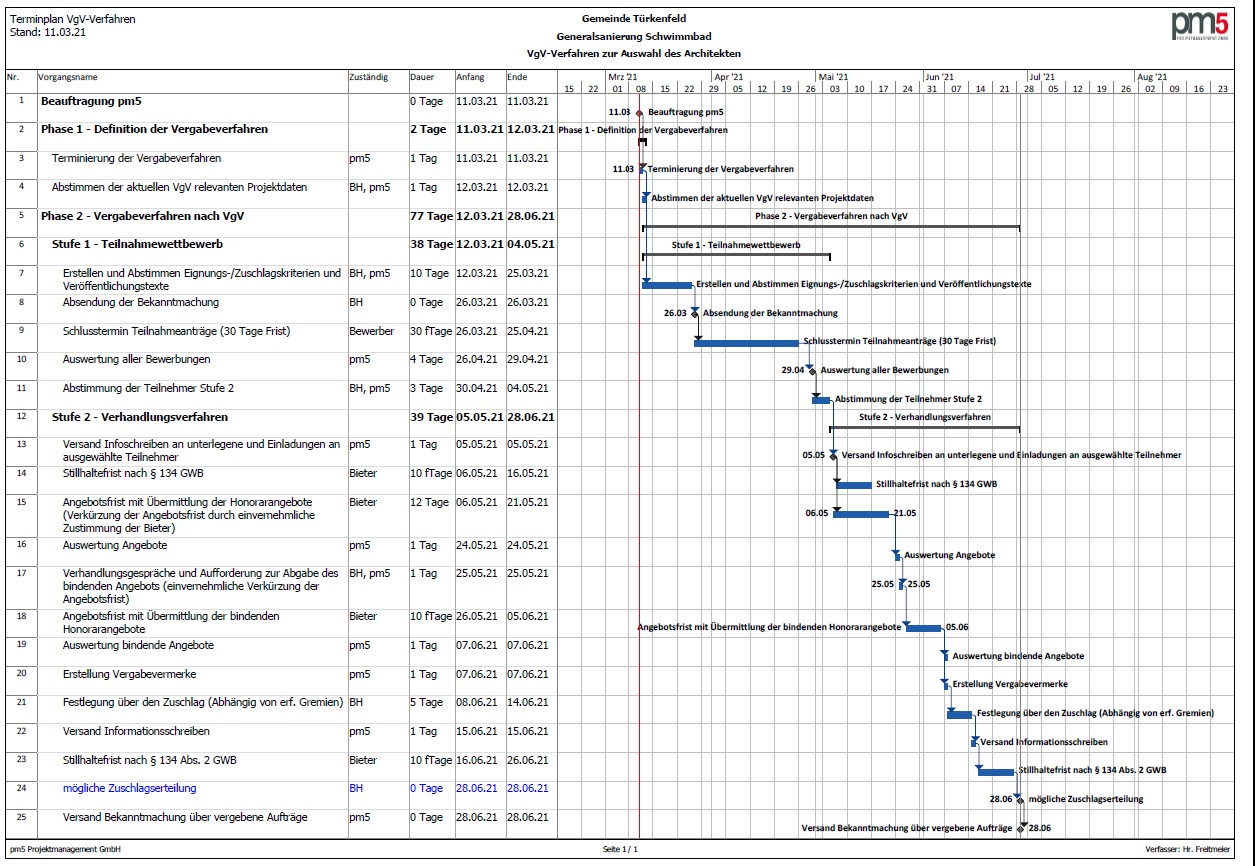Click Gantt bar of Stillhaltefrist nach § 134 GWB
Viewport: 1255px width, 866px height.
[x=854, y=485]
